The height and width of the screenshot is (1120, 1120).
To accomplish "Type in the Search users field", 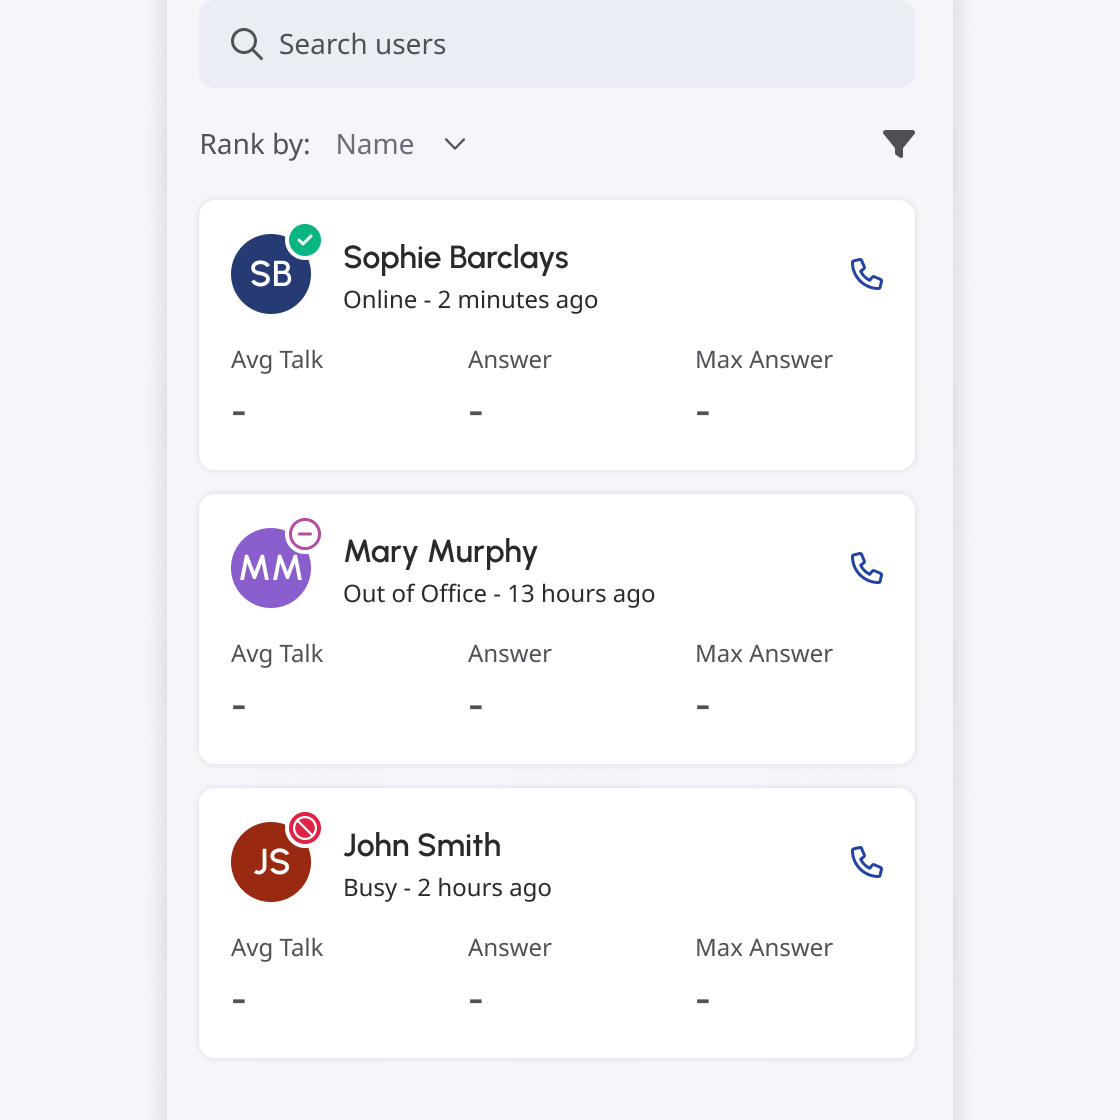I will click(x=580, y=44).
